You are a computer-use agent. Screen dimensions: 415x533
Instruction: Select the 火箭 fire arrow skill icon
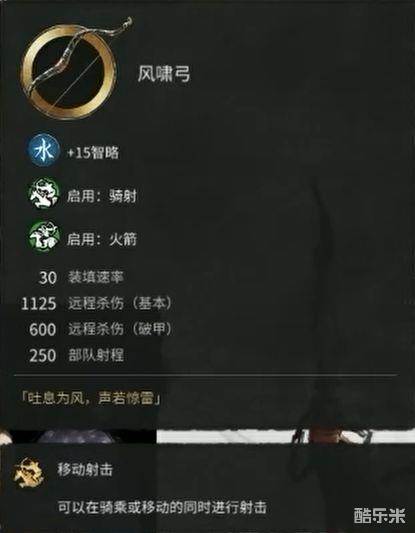click(44, 237)
